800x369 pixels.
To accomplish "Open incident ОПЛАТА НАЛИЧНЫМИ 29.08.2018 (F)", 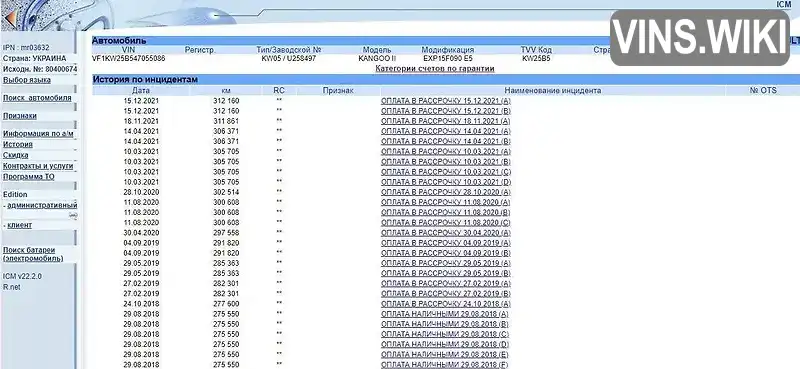I will click(x=444, y=364).
